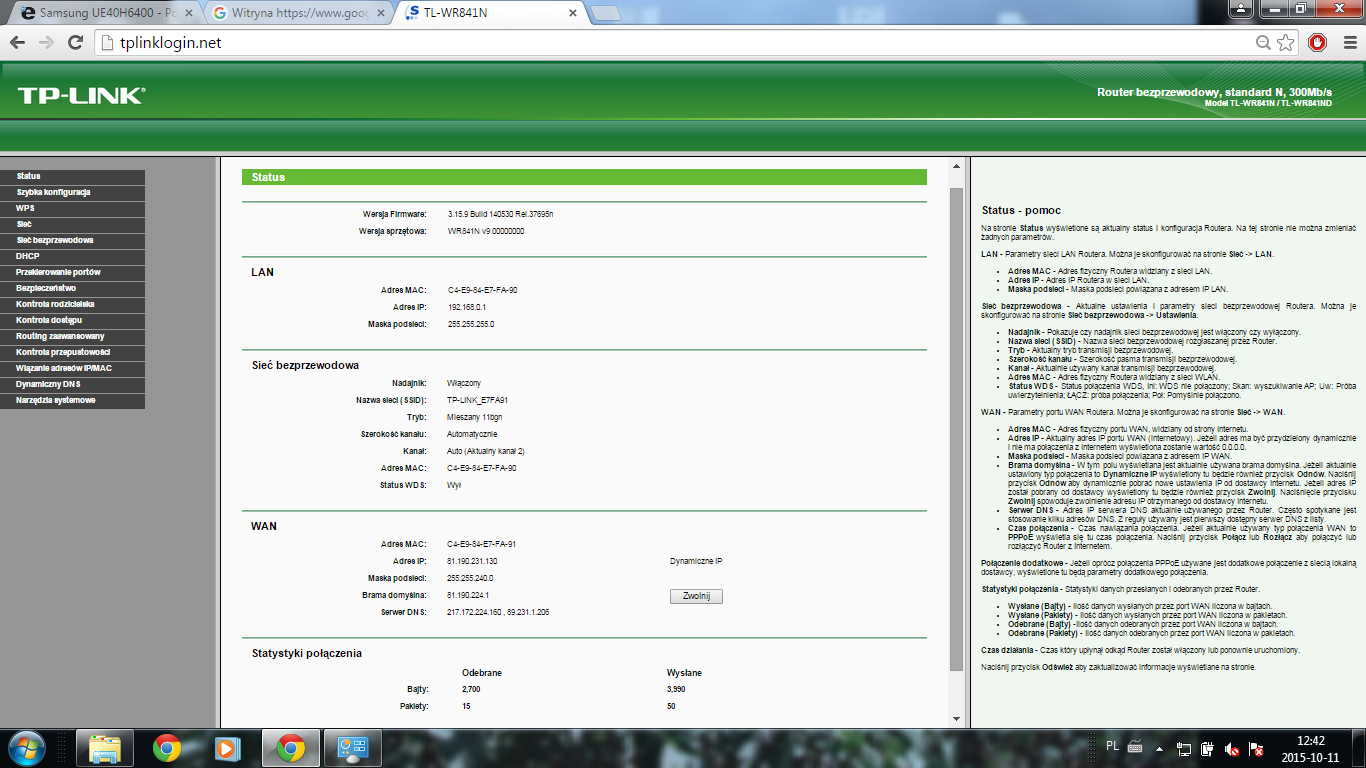Click the Brama domyślna value 81.190.224.1

tap(468, 595)
